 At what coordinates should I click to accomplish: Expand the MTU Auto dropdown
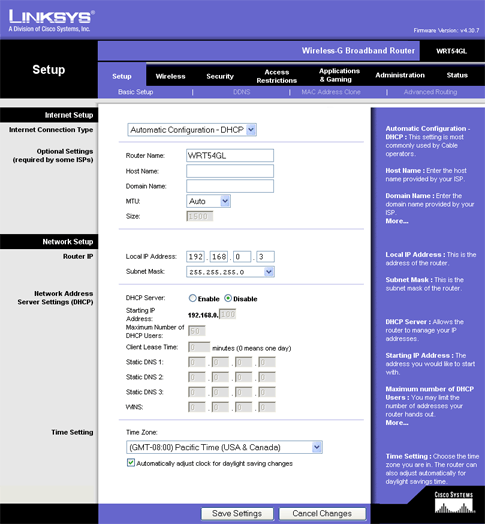[x=208, y=201]
